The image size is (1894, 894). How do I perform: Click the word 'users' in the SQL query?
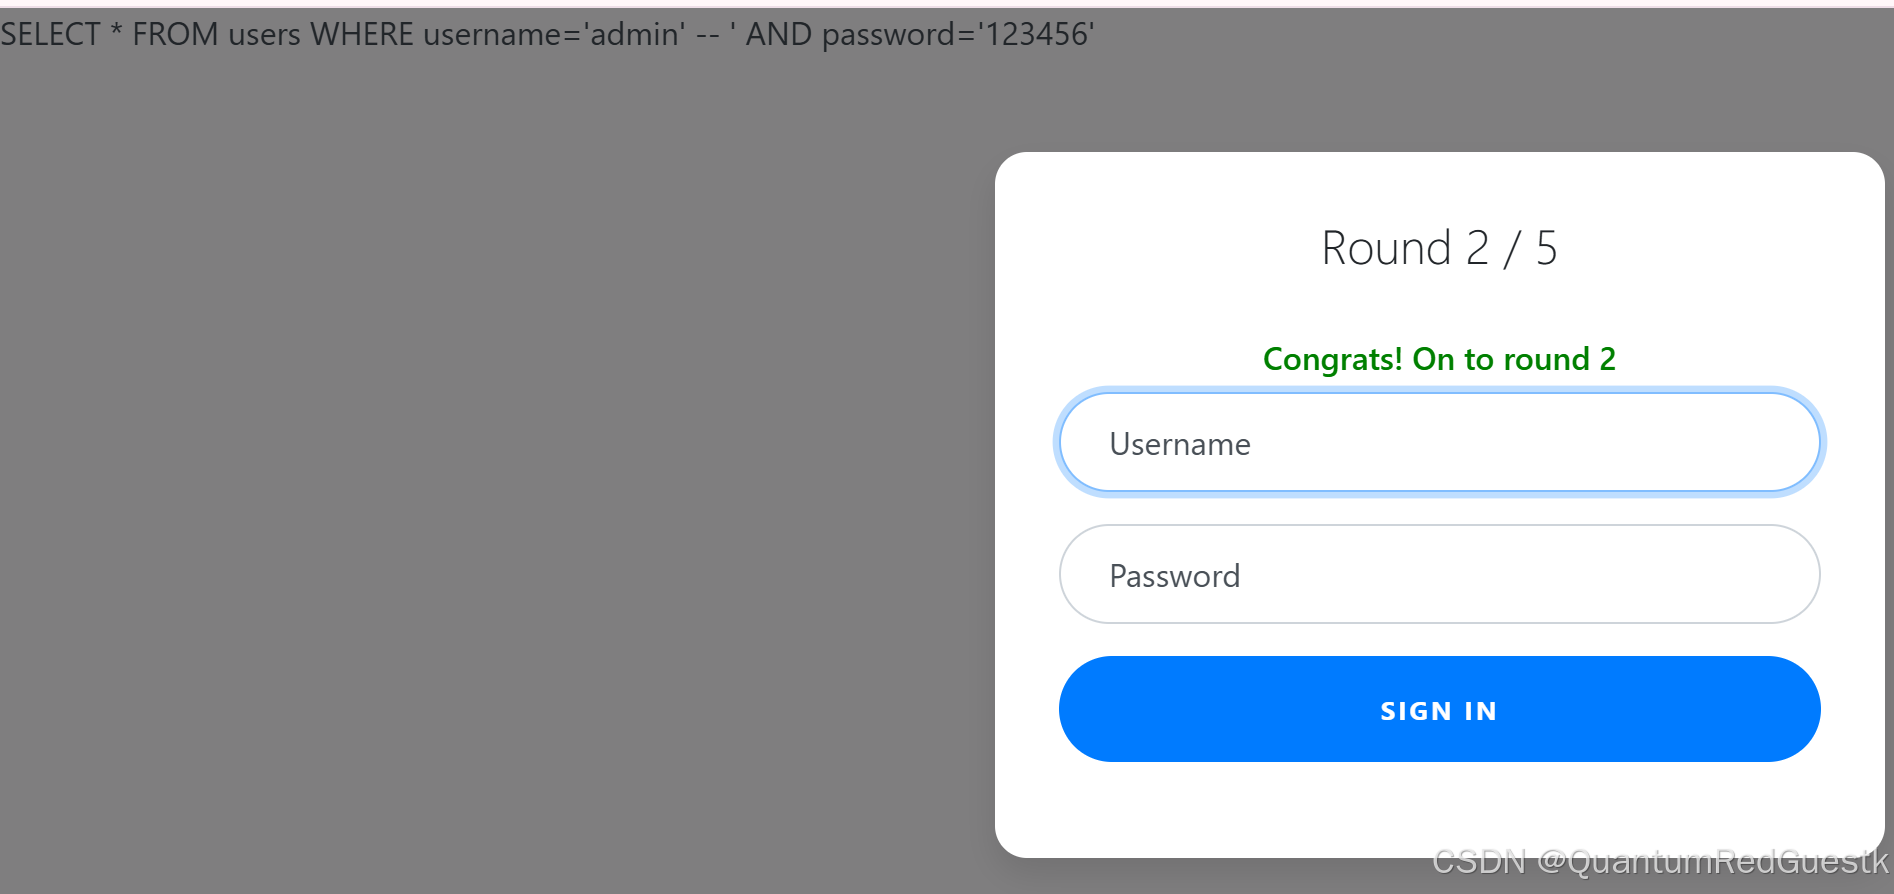pos(264,34)
